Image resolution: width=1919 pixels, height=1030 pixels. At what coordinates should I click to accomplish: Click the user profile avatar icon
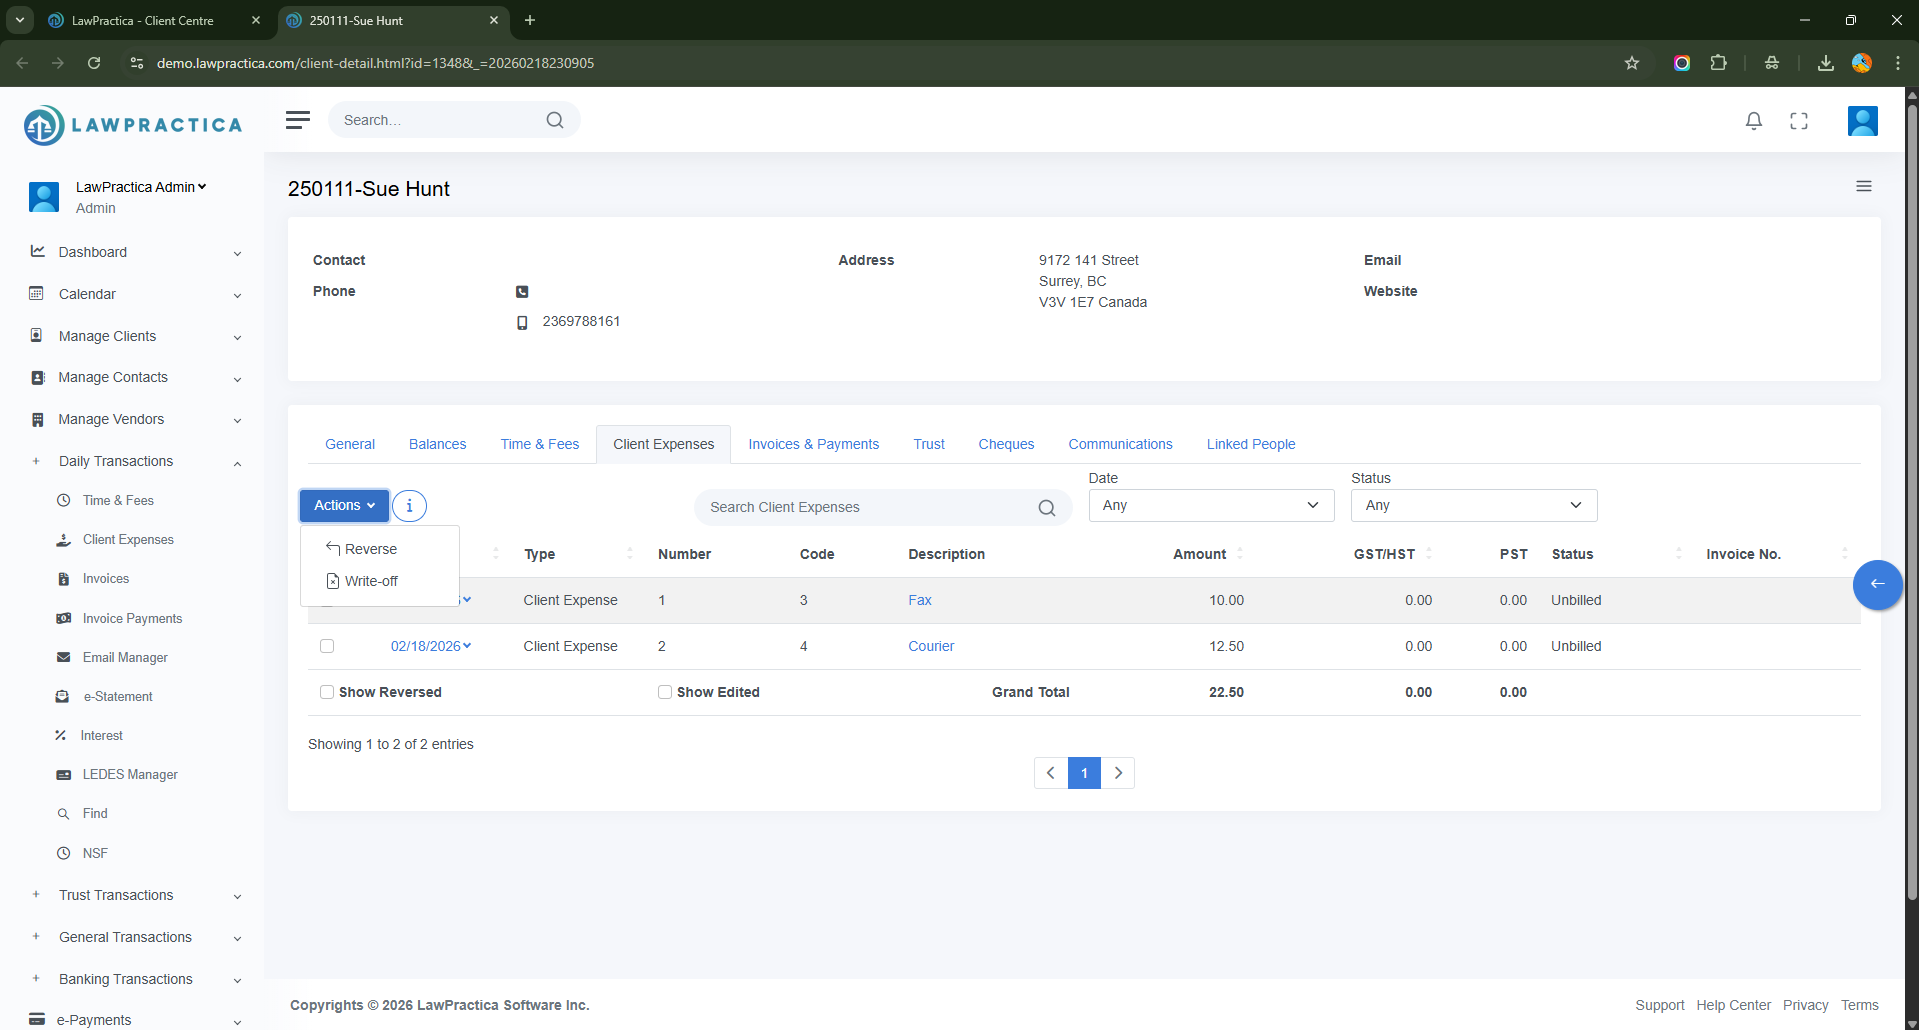1861,121
